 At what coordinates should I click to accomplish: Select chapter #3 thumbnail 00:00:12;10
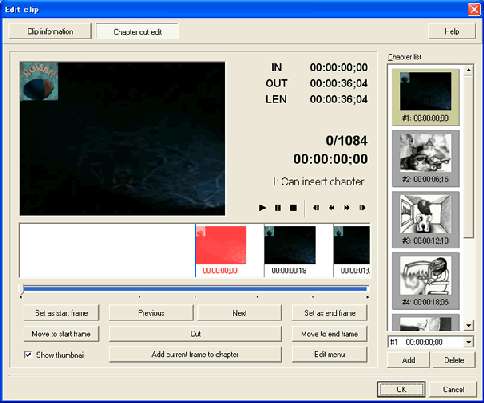(426, 220)
